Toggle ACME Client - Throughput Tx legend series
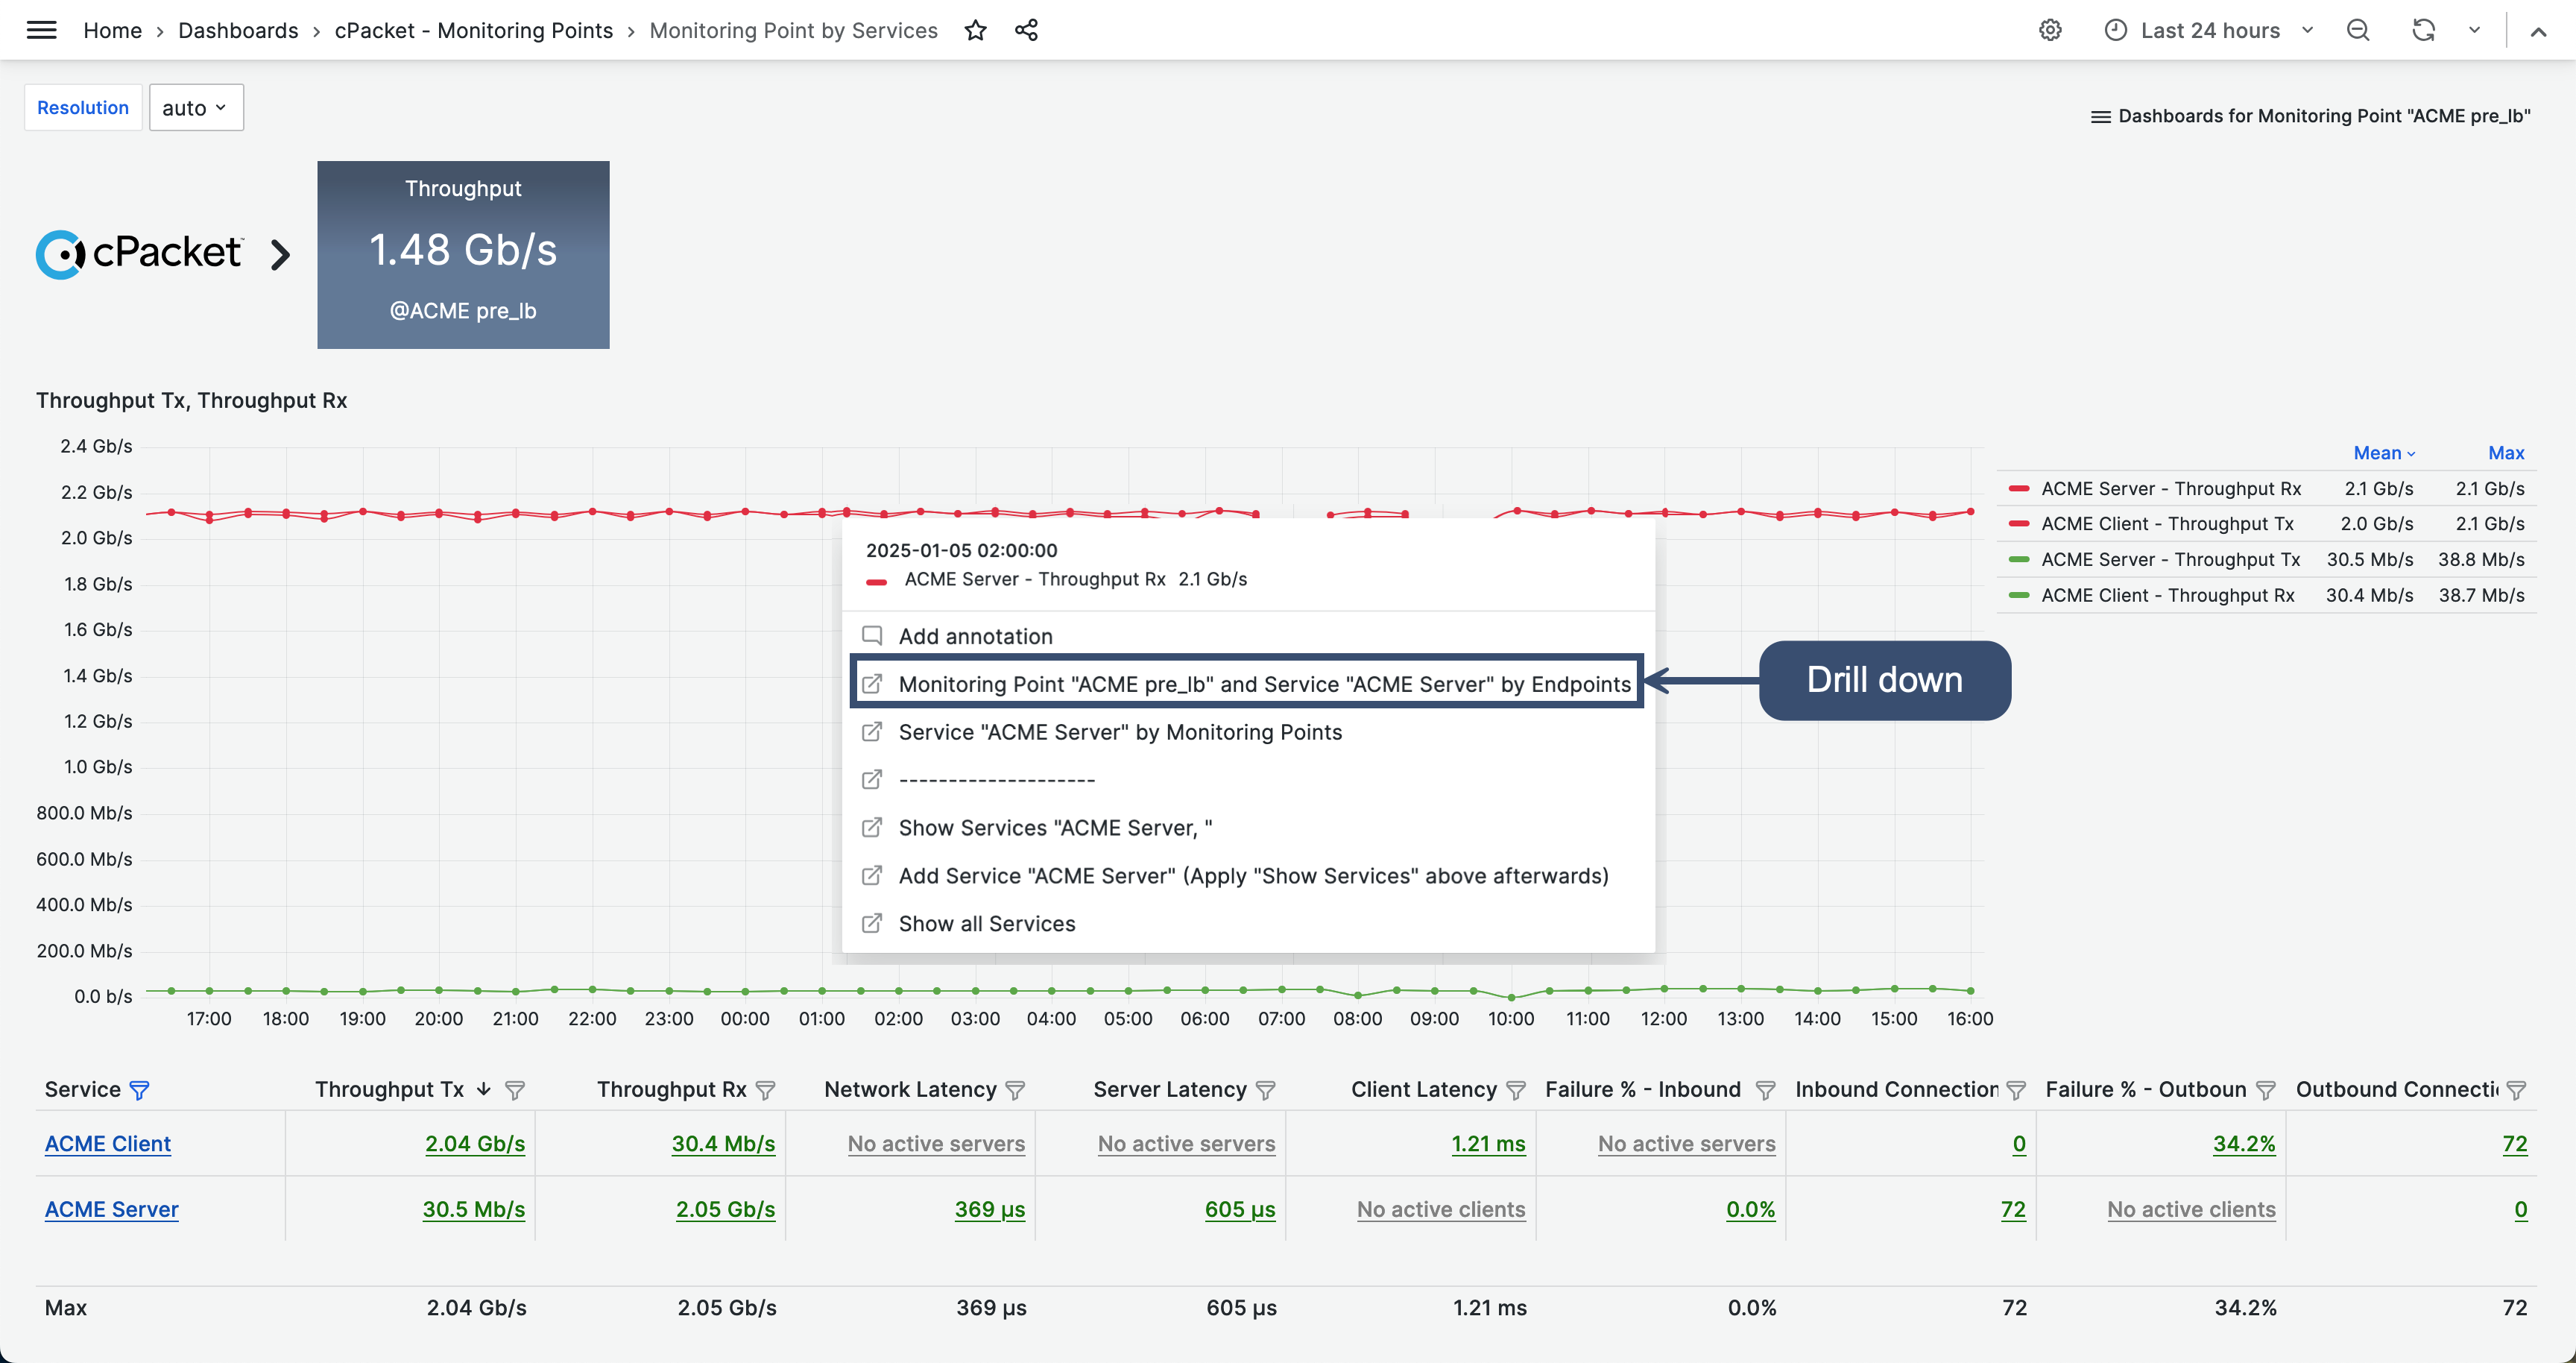 coord(2167,523)
